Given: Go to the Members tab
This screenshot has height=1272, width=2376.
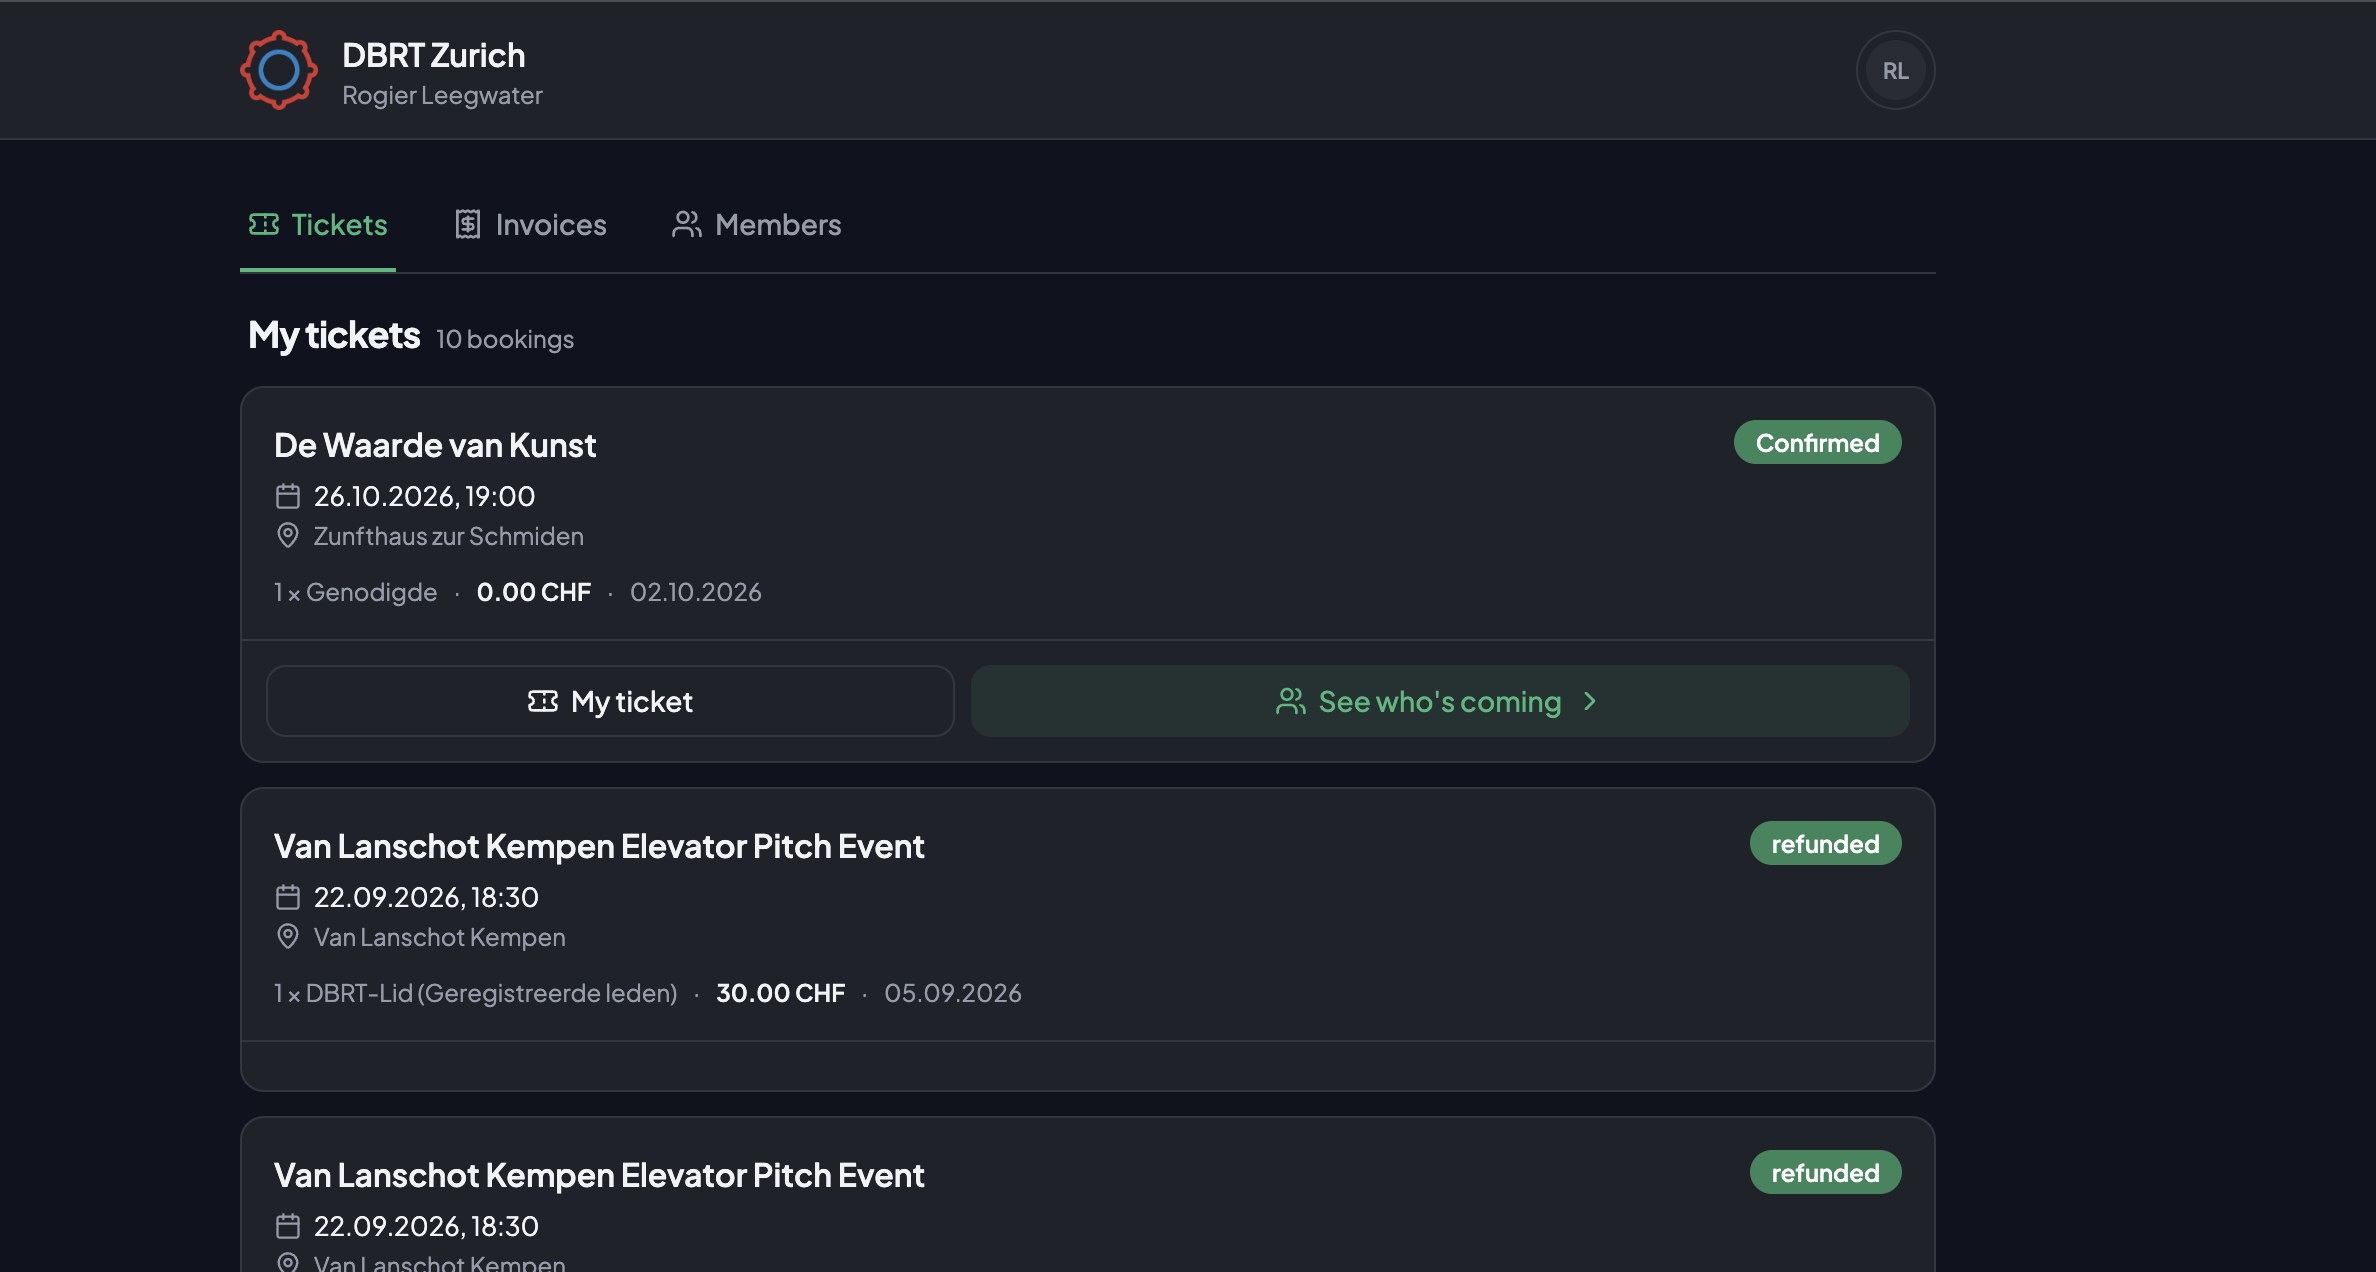Looking at the screenshot, I should [756, 225].
